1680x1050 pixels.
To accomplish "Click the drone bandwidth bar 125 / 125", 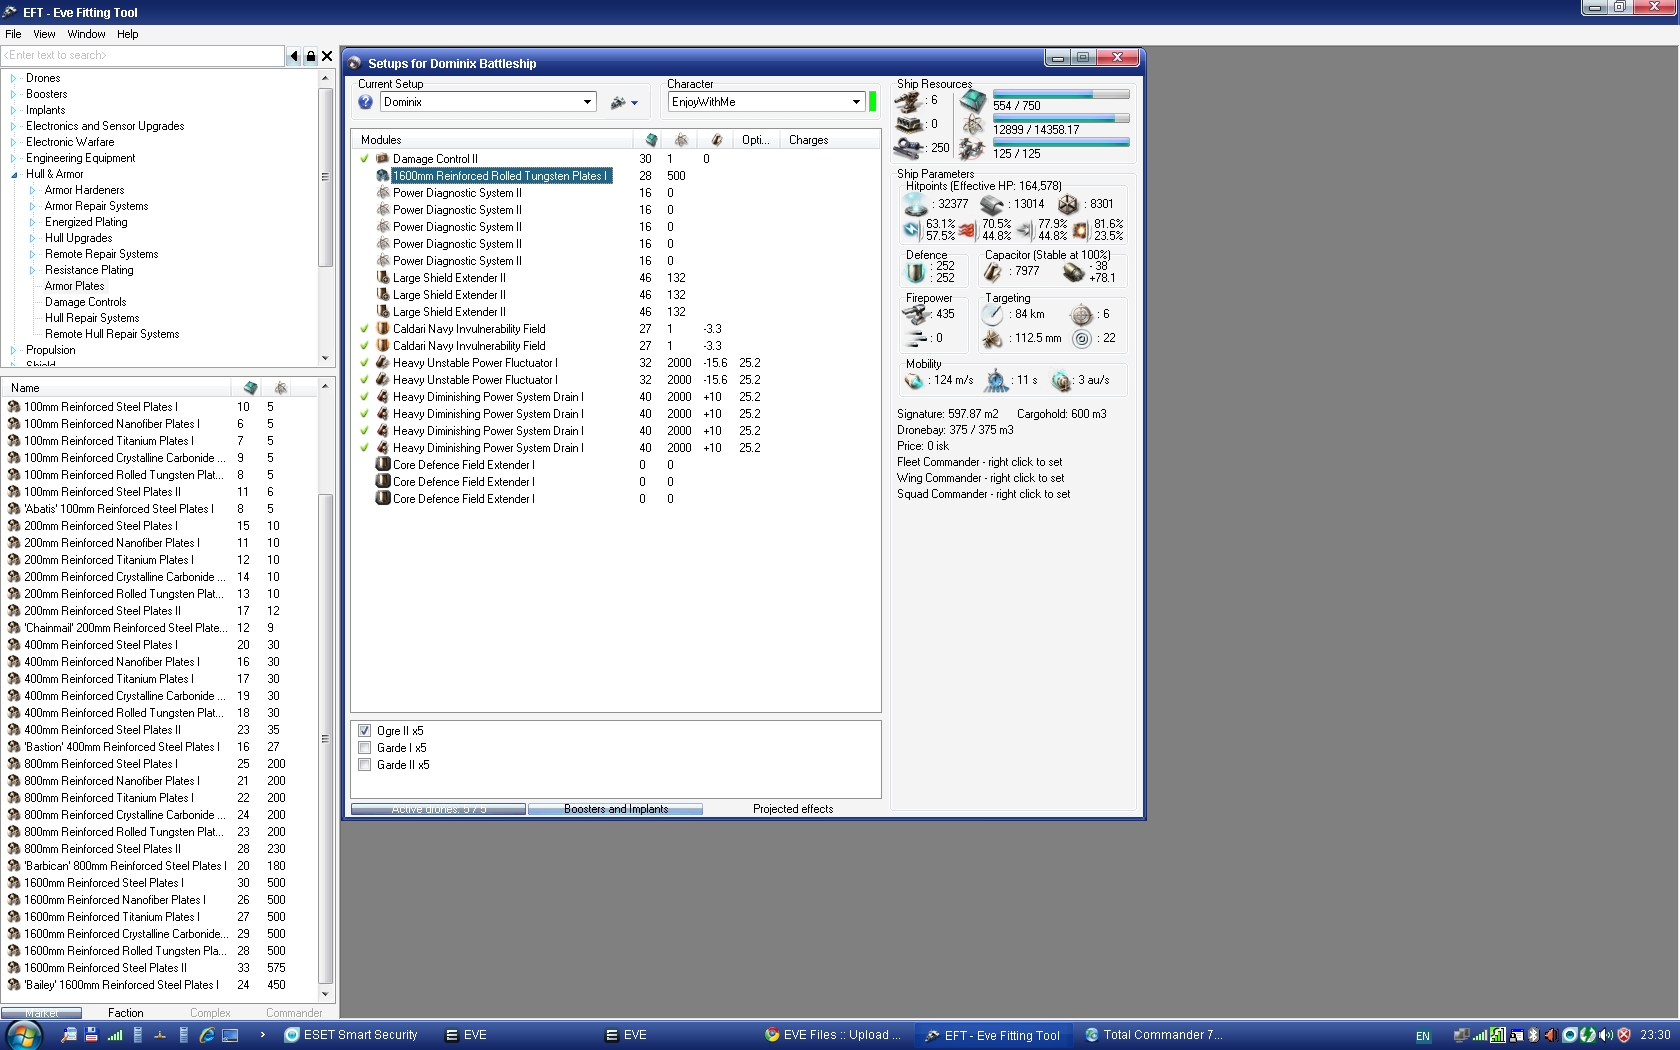I will 1061,143.
